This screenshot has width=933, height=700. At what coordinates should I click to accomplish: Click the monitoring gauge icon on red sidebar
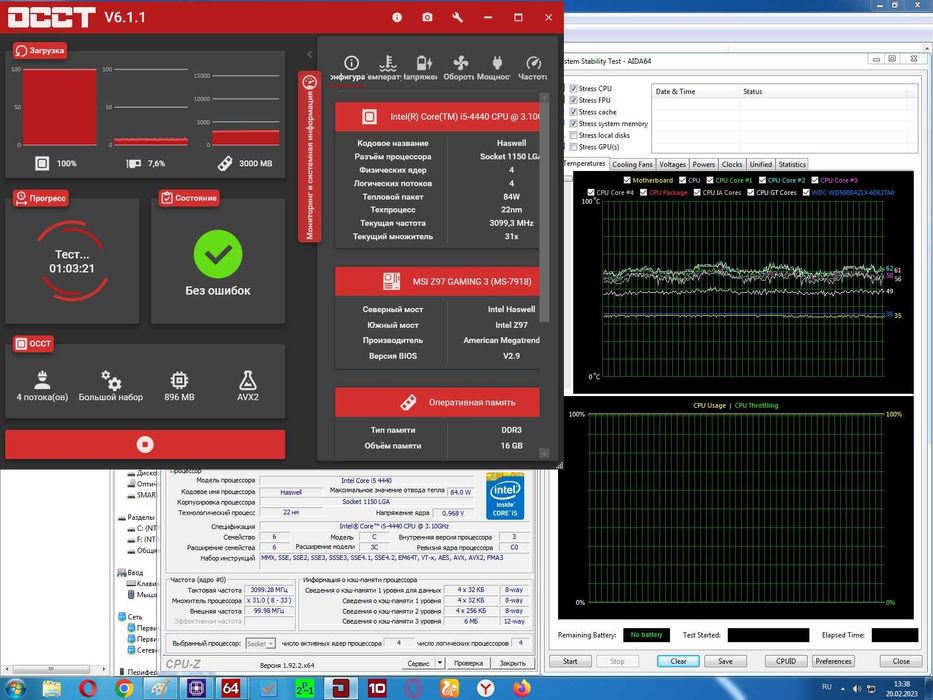tap(309, 82)
